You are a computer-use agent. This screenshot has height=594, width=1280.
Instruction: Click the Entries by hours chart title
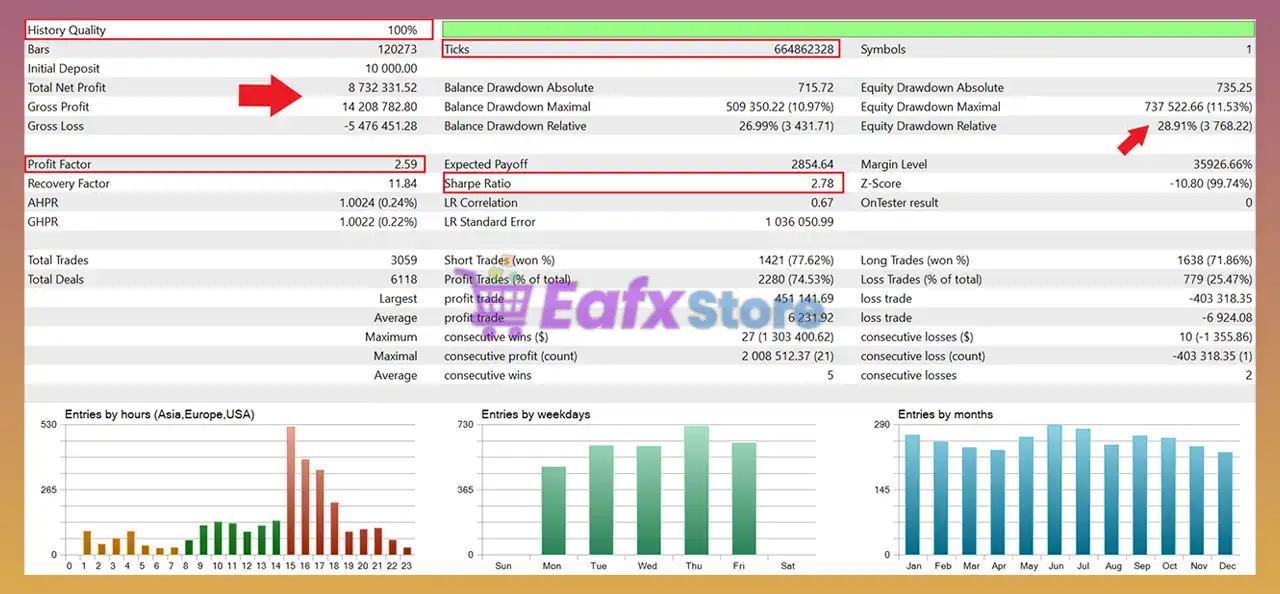point(160,414)
